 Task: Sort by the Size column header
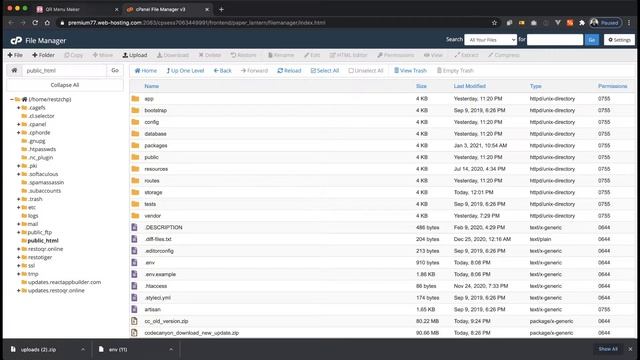pyautogui.click(x=421, y=86)
